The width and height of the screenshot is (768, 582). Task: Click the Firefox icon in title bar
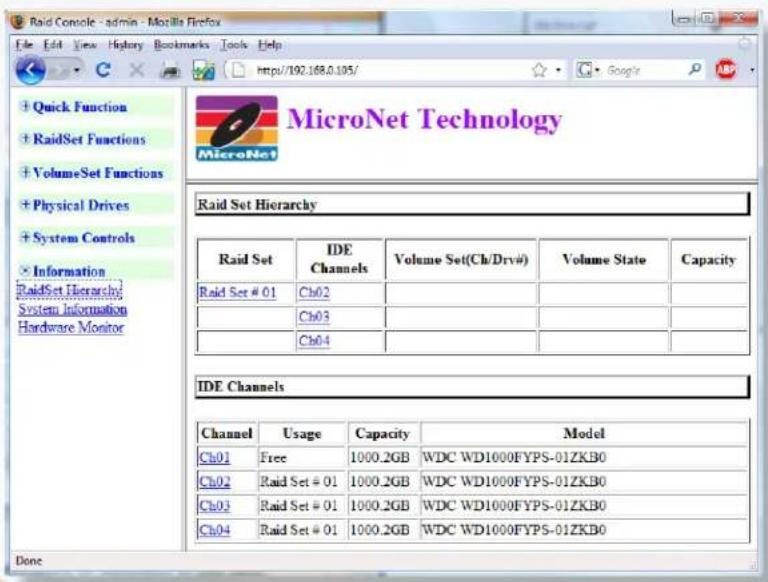18,22
